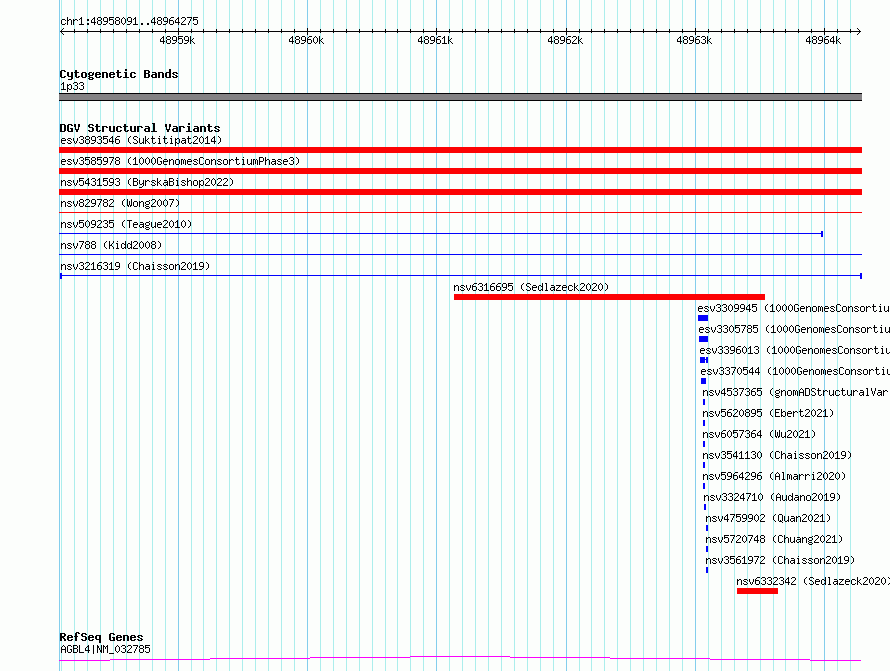Screen dimensions: 890x671
Task: Click the esv3893546 (Suktitipat2014) variant label
Action: coord(141,140)
